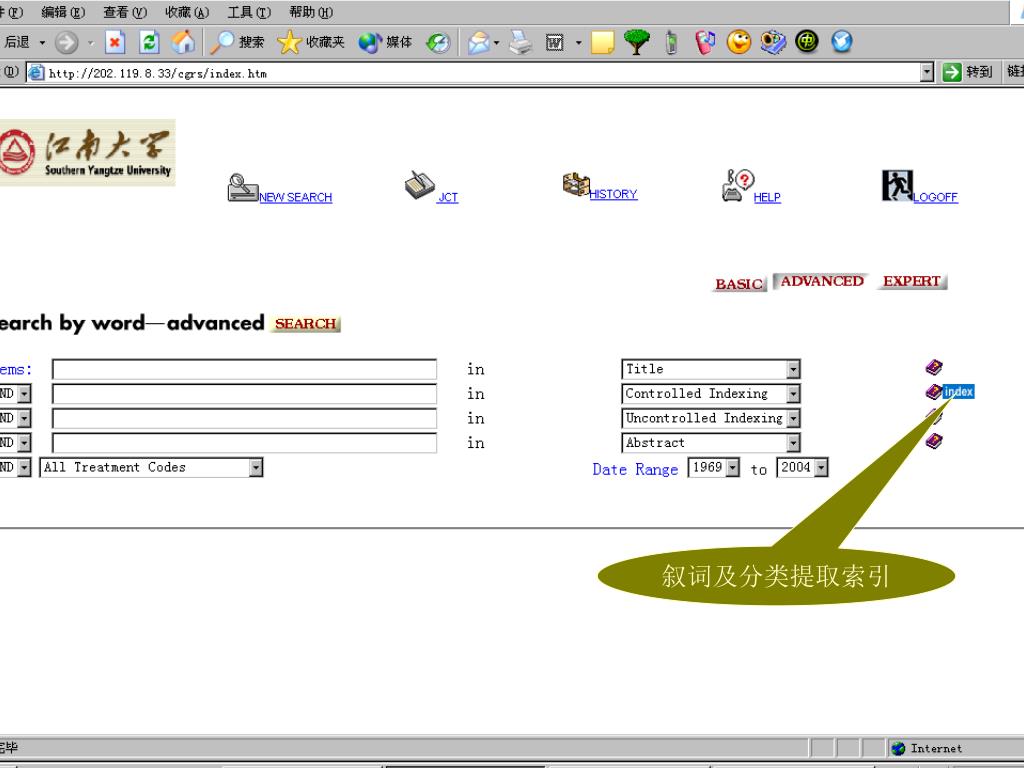The height and width of the screenshot is (768, 1024).
Task: Open the Help (帮助) menu
Action: pos(311,12)
